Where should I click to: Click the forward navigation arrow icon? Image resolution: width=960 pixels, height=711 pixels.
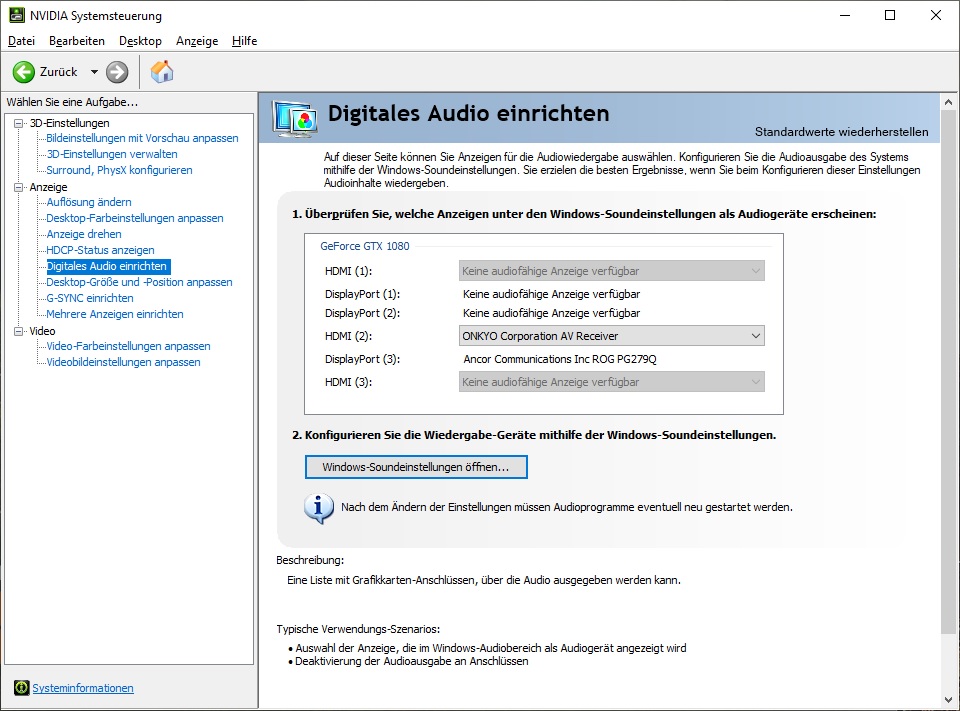(116, 71)
